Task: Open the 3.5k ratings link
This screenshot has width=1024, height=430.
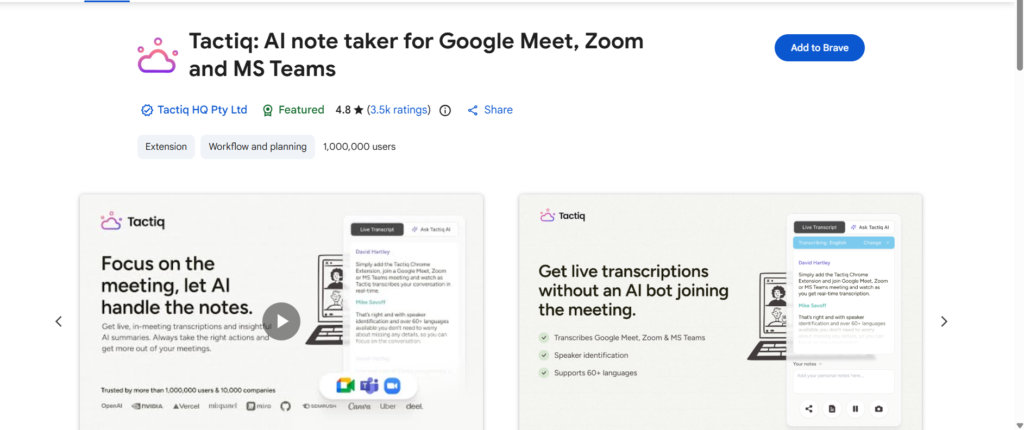Action: [x=399, y=110]
